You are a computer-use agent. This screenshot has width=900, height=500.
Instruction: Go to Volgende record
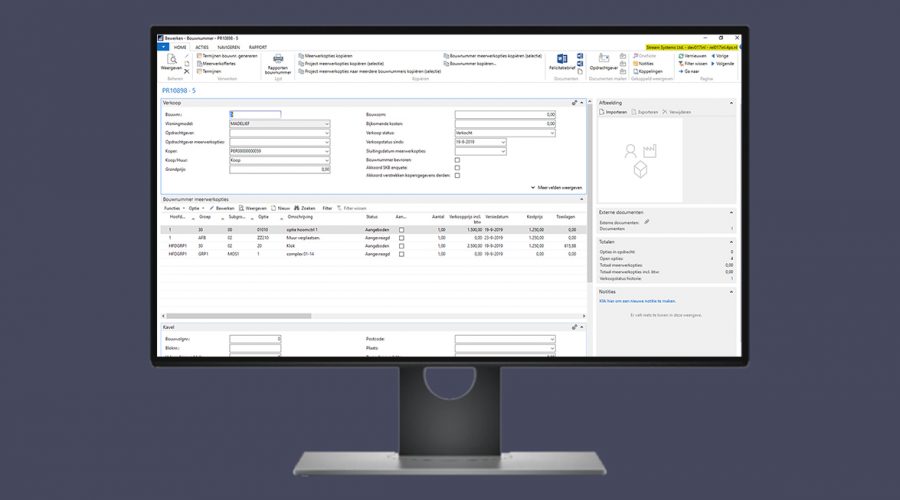(x=723, y=64)
